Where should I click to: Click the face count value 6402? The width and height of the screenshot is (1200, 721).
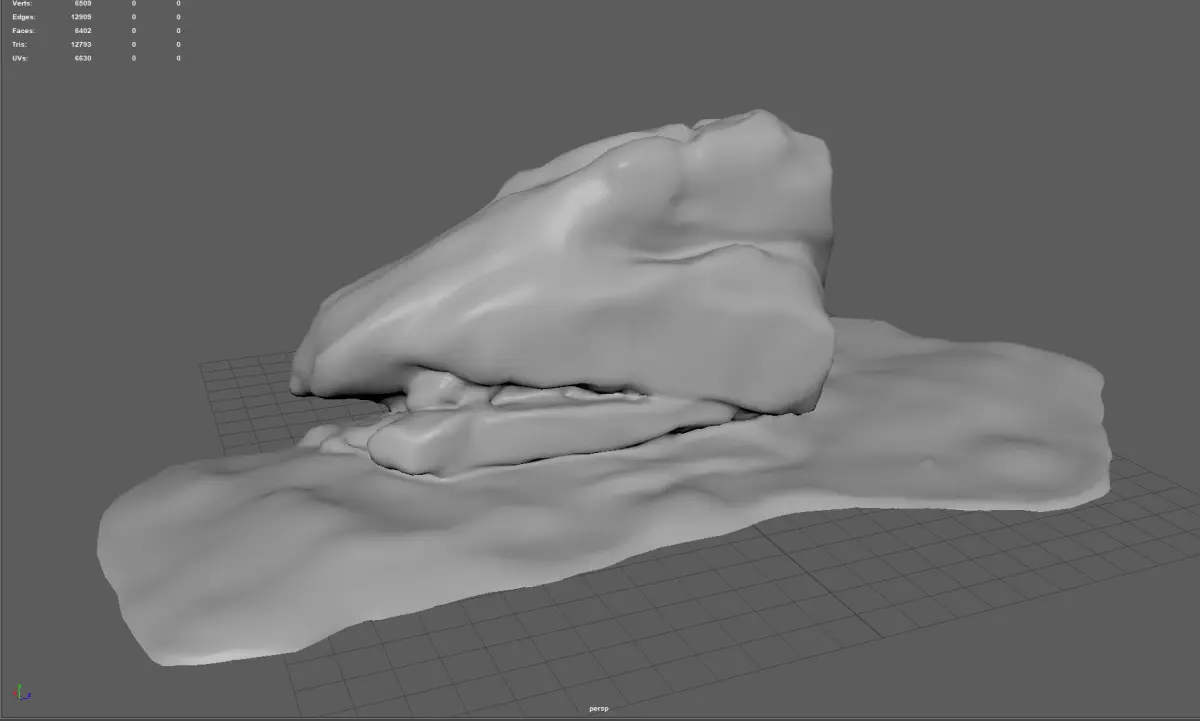83,31
